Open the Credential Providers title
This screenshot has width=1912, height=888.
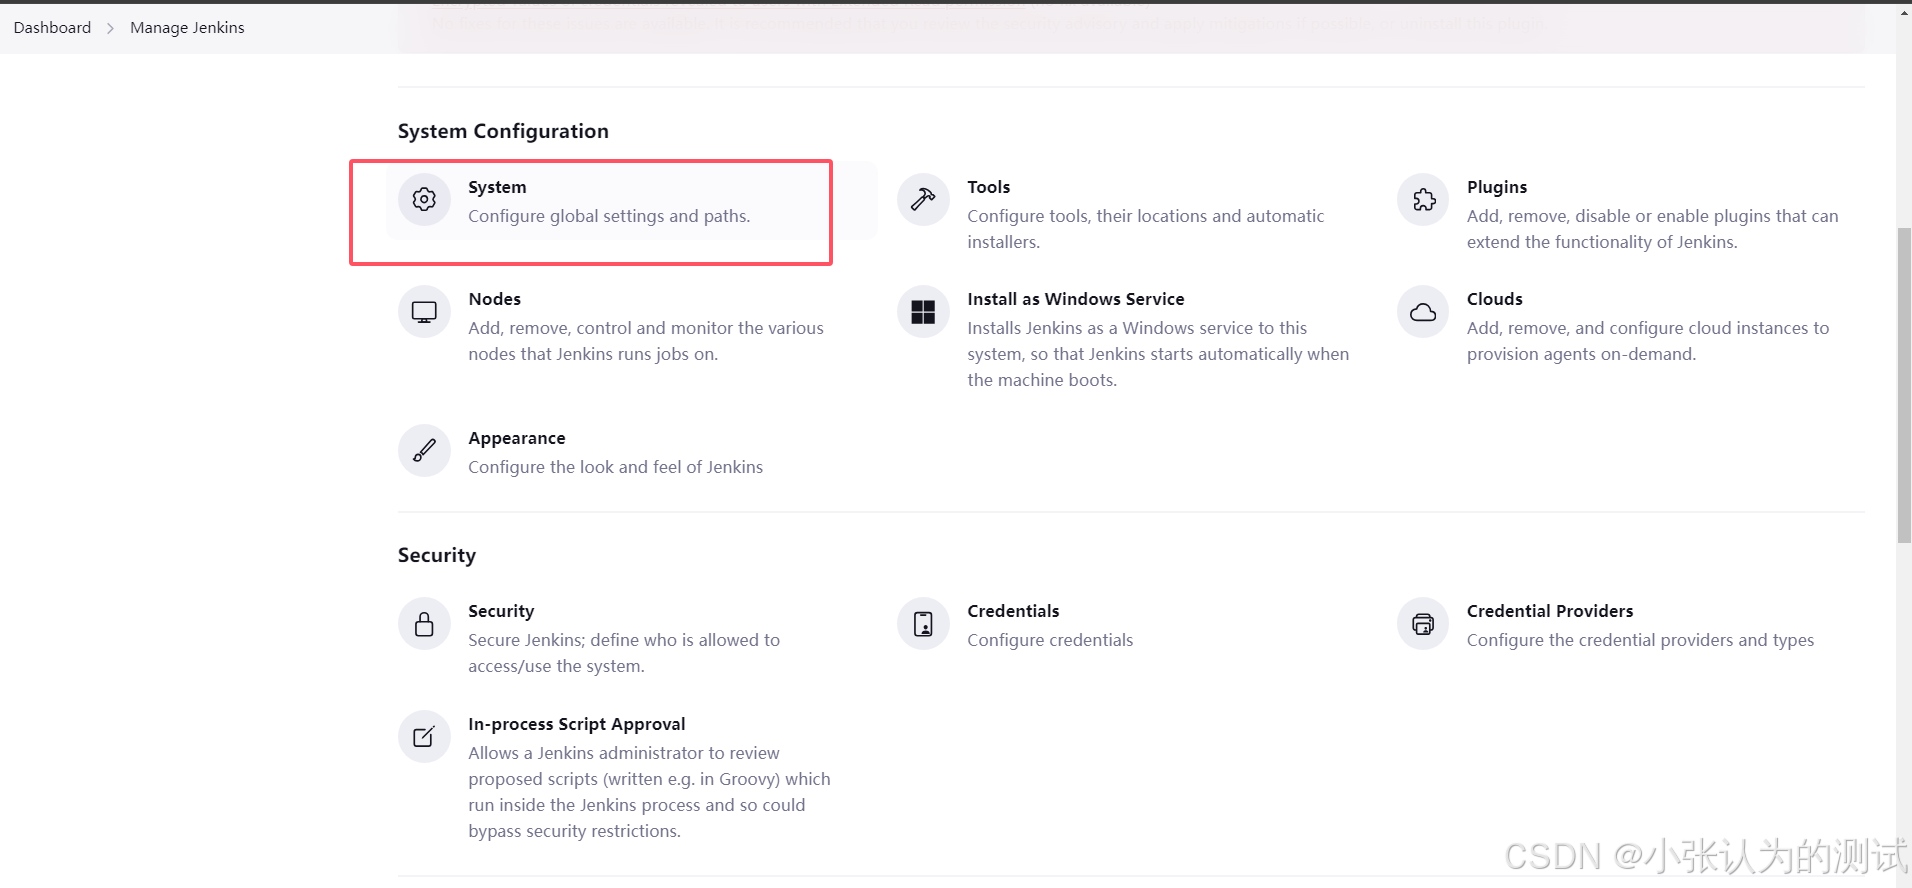pos(1550,611)
